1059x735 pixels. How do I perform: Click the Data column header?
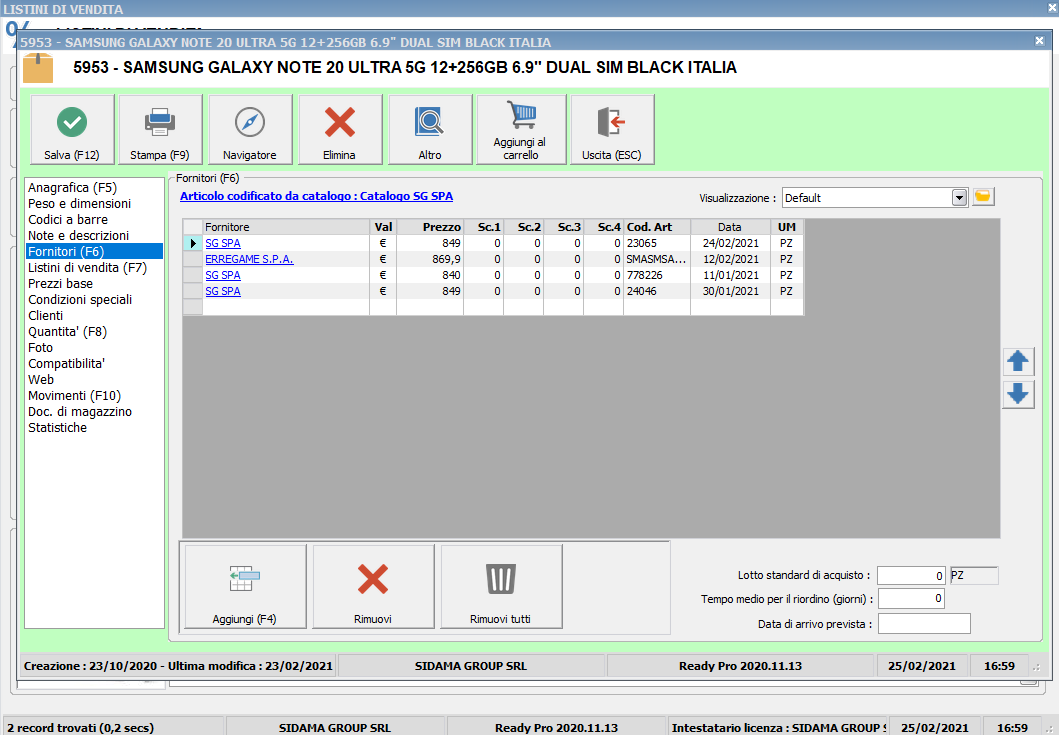730,227
